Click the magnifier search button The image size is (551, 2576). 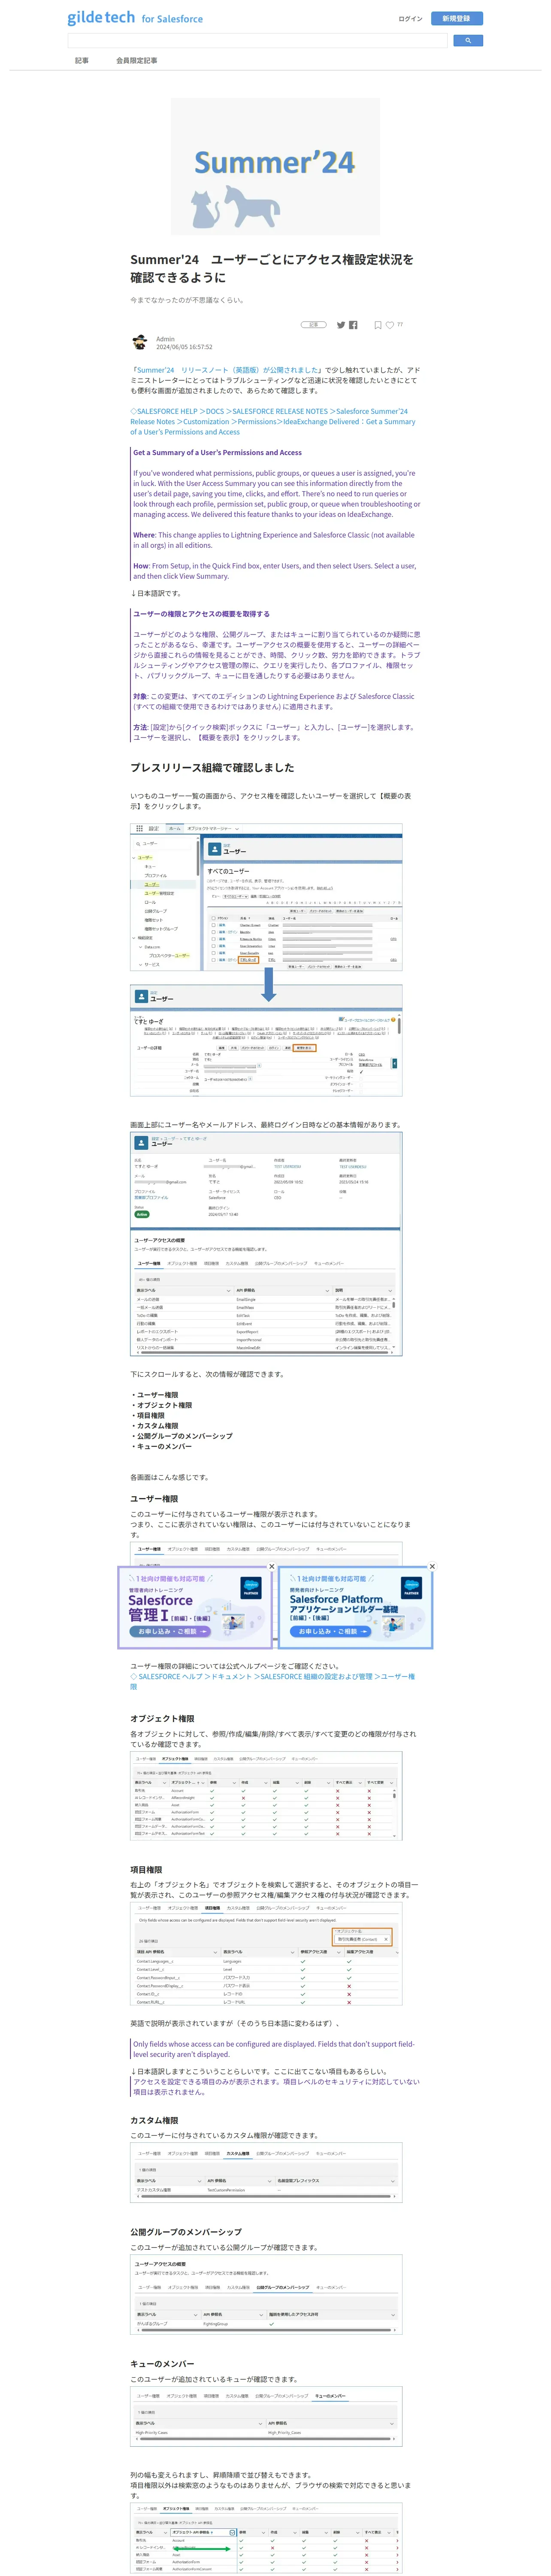pyautogui.click(x=468, y=41)
